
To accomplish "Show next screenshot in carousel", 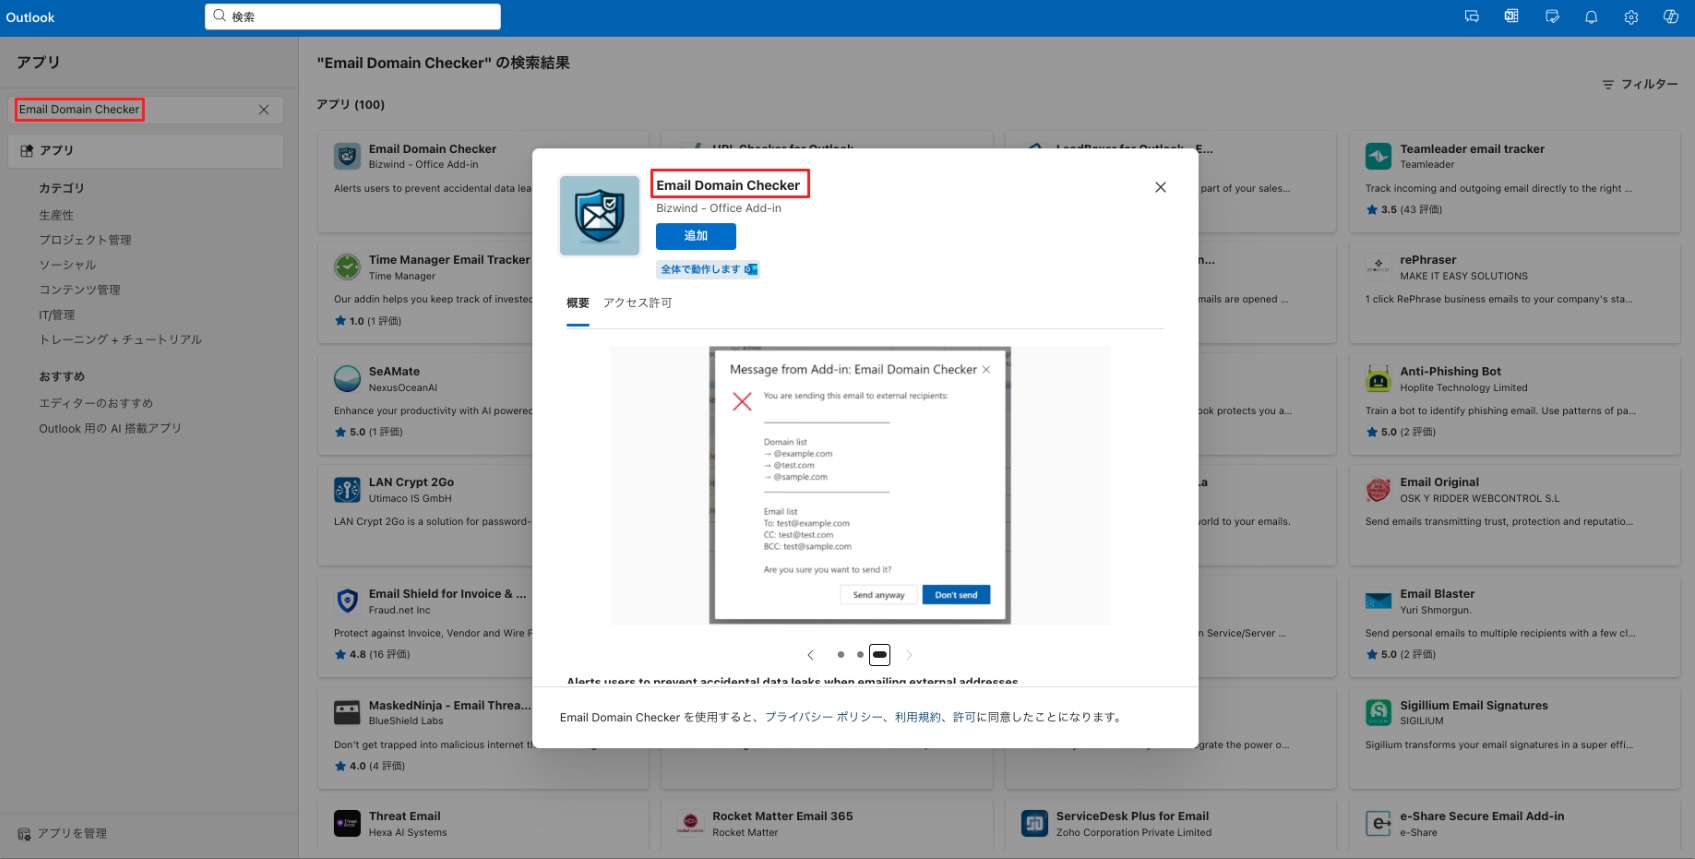I will point(909,655).
